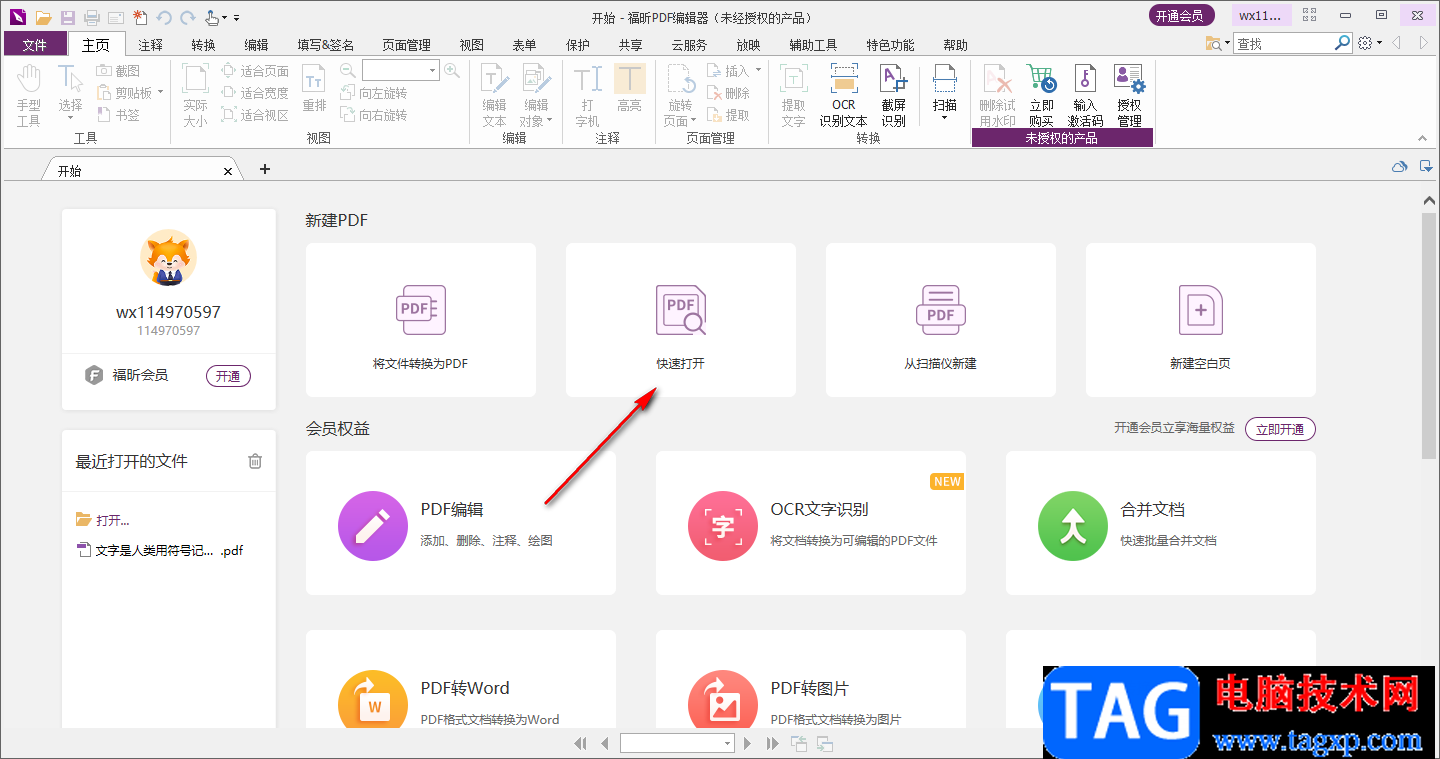This screenshot has width=1440, height=759.
Task: Click Fit Width (适合宽度)
Action: 255,93
